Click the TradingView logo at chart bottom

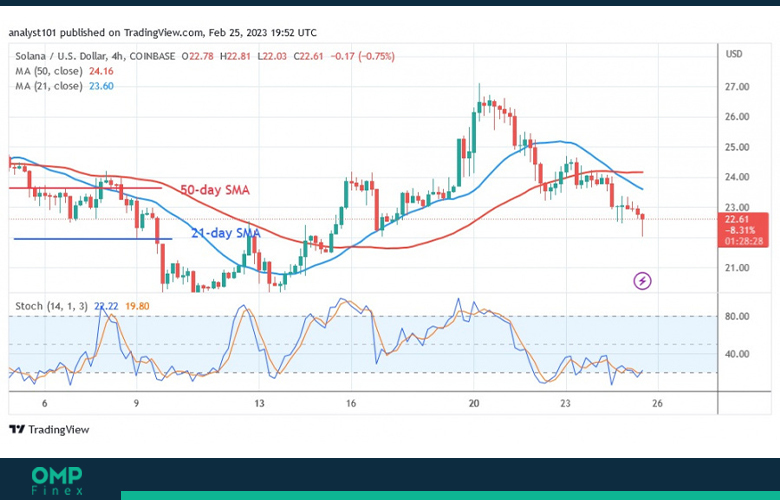[x=49, y=429]
